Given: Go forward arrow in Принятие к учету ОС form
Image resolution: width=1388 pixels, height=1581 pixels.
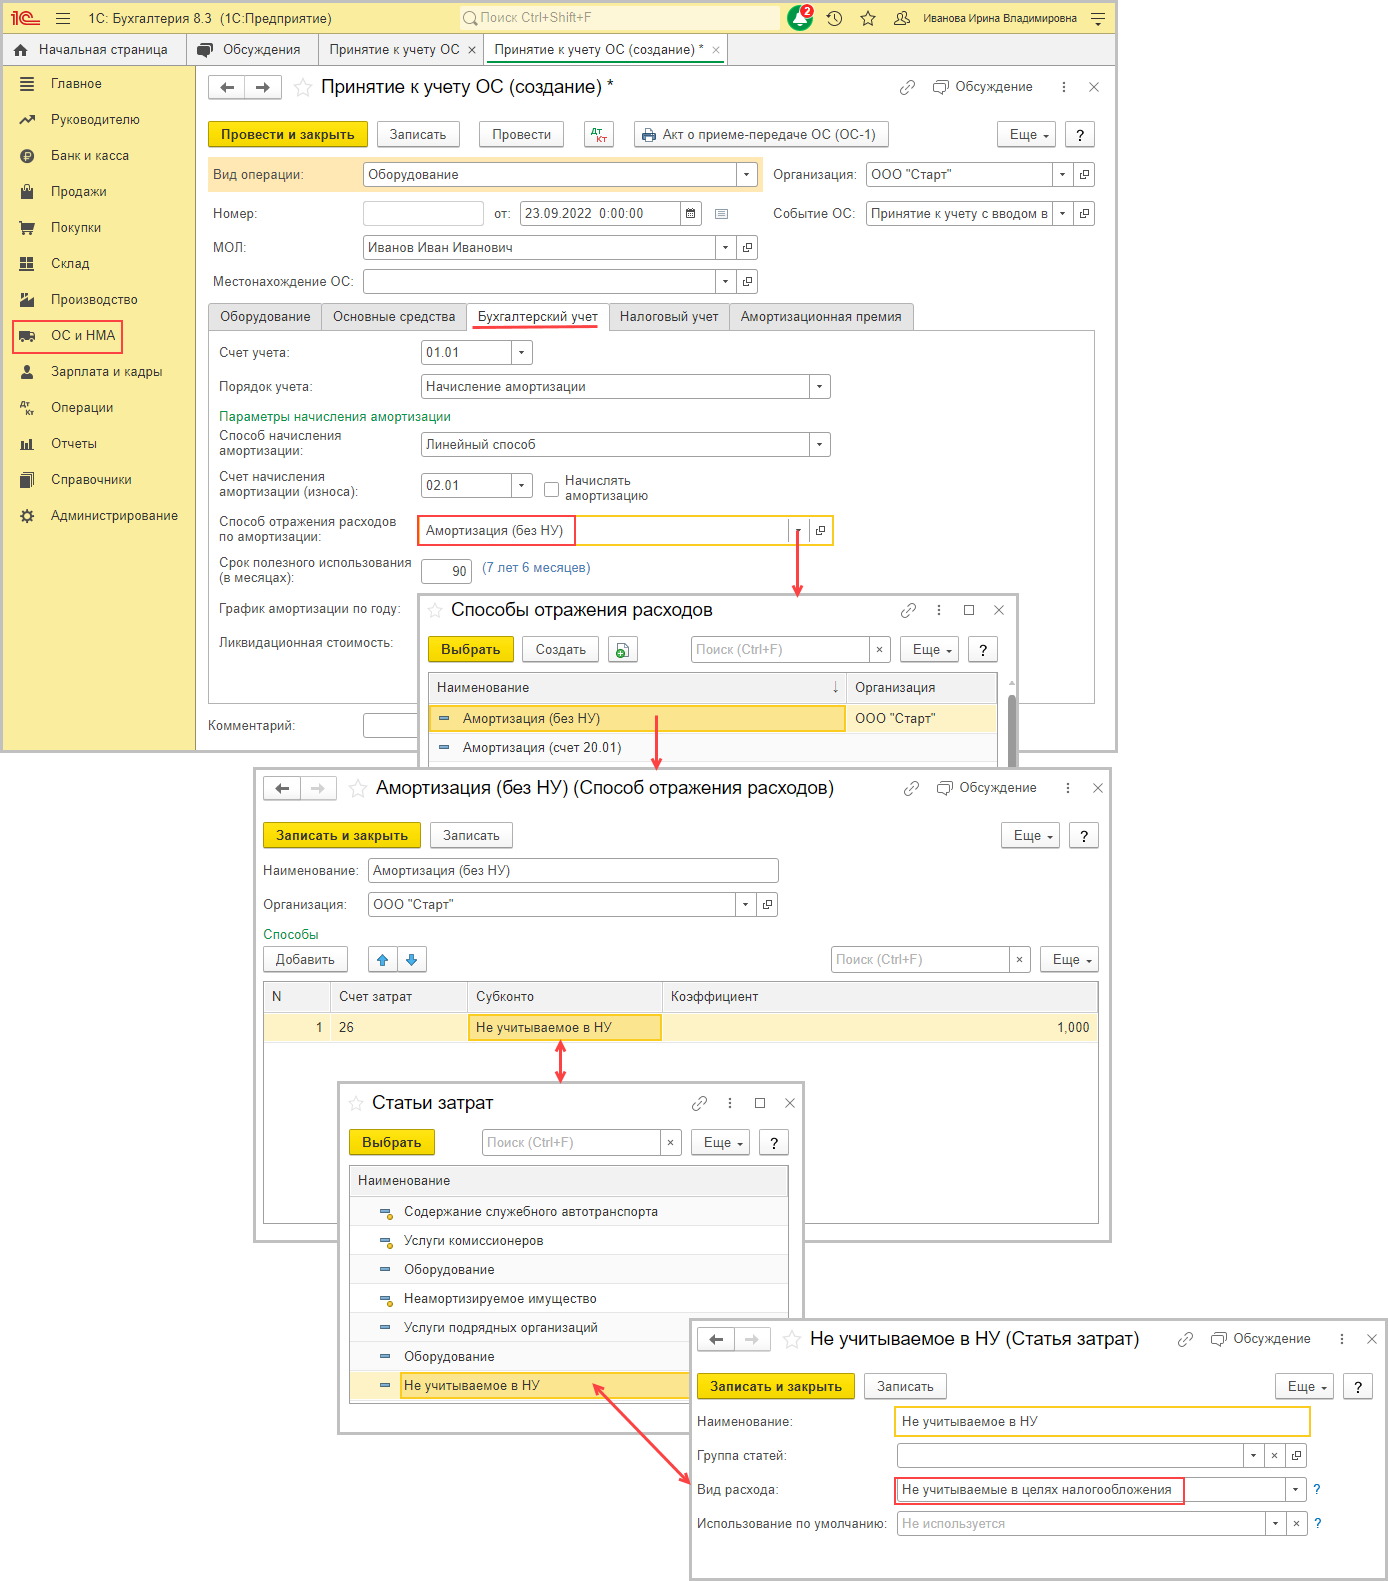Looking at the screenshot, I should pyautogui.click(x=263, y=88).
